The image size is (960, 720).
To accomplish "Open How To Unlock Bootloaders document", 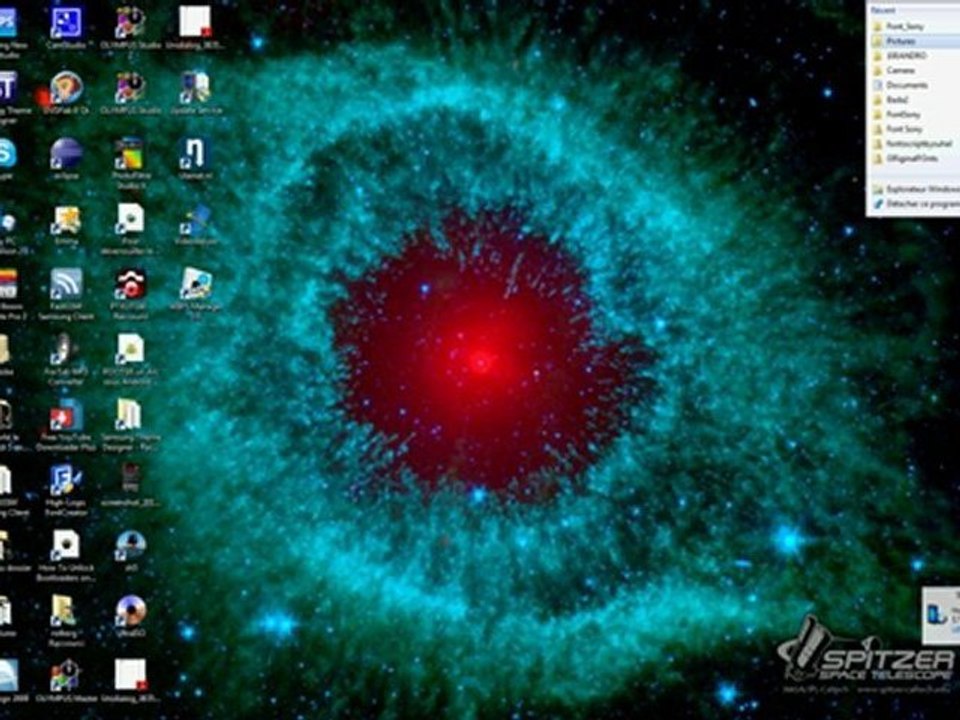I will pos(66,554).
